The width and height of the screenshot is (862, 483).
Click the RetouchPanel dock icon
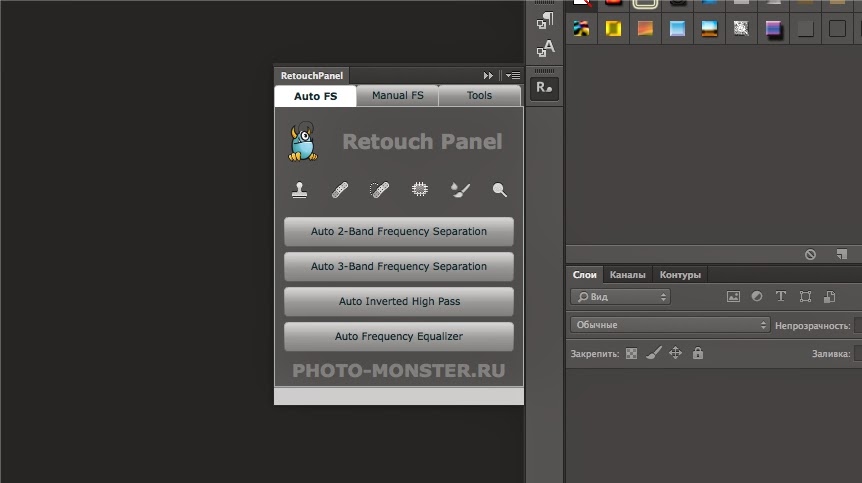(544, 88)
